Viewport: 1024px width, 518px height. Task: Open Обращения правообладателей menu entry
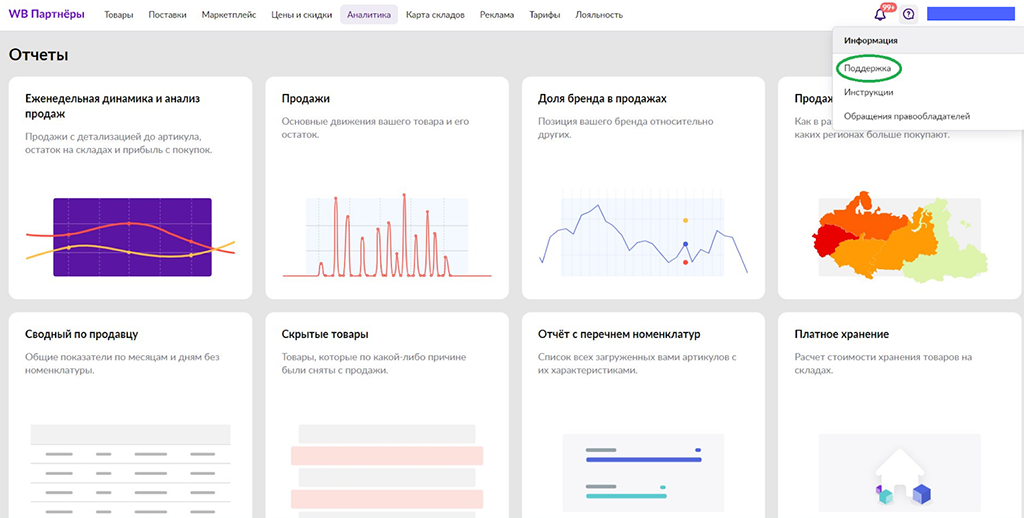coord(907,116)
